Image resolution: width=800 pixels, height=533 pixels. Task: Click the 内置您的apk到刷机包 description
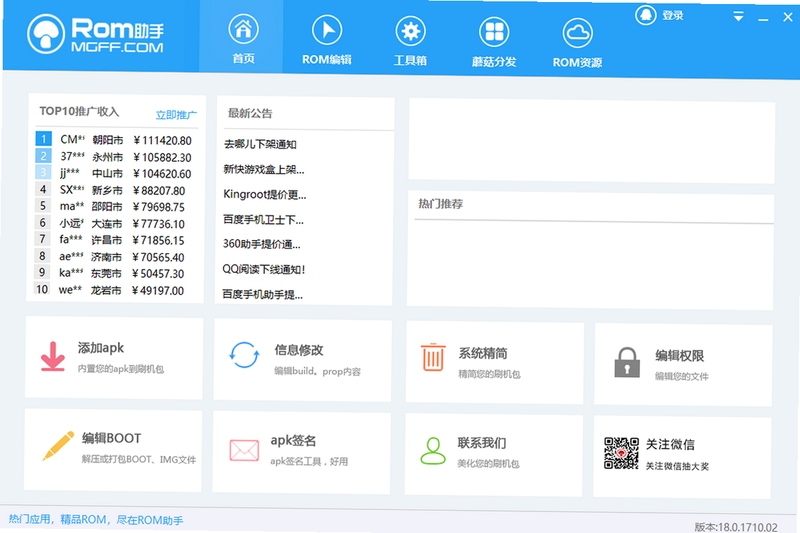click(121, 369)
